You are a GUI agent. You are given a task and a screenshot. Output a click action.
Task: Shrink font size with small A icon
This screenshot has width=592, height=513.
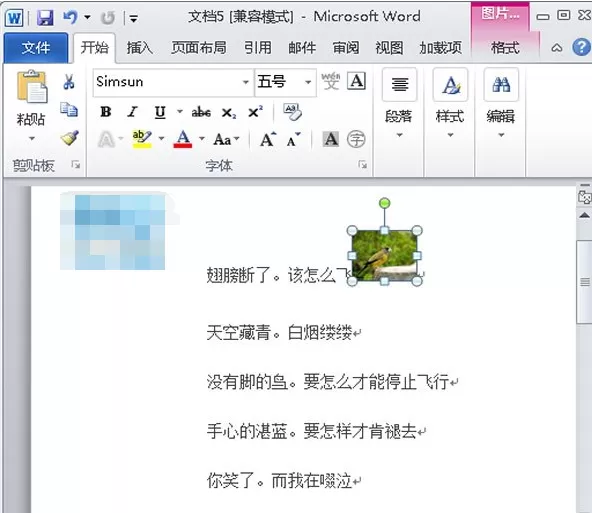coord(293,140)
